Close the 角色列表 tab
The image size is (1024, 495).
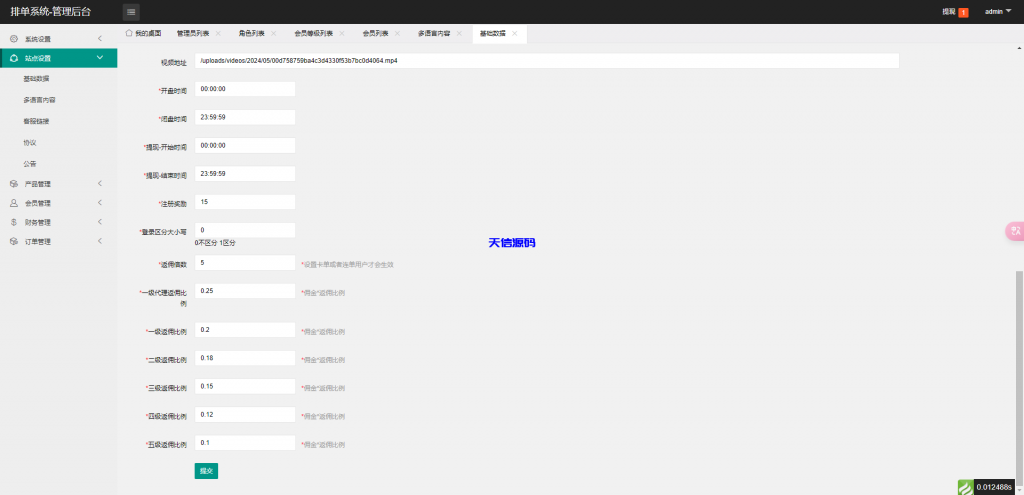tap(274, 33)
